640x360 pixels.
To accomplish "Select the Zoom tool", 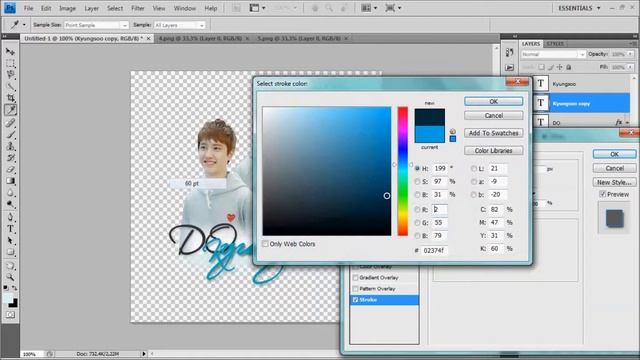I will (10, 278).
